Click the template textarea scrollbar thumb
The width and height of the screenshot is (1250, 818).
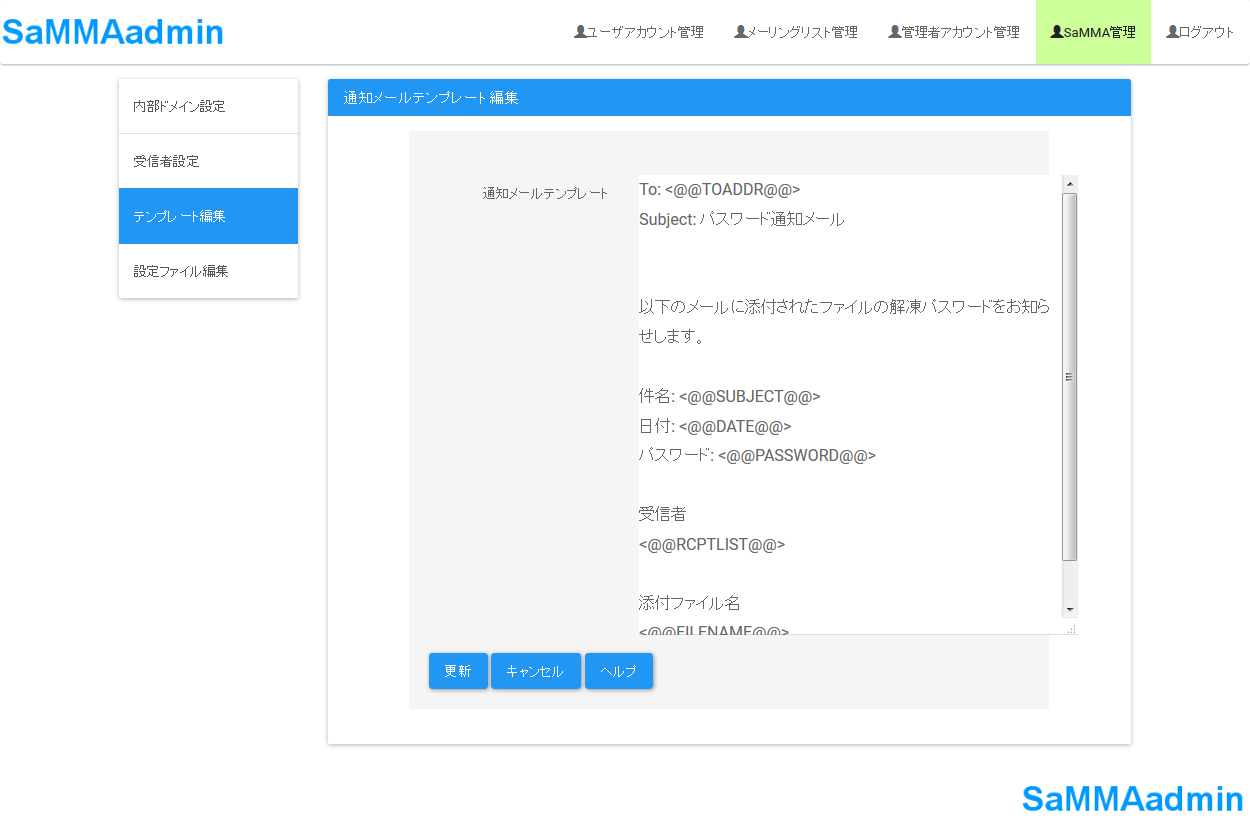[x=1070, y=377]
